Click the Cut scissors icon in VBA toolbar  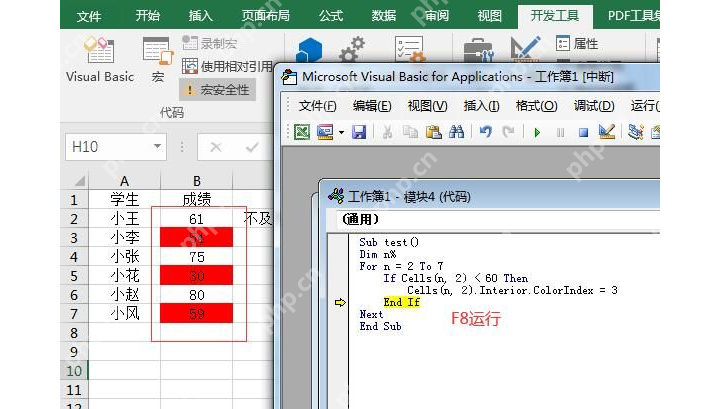[x=387, y=132]
